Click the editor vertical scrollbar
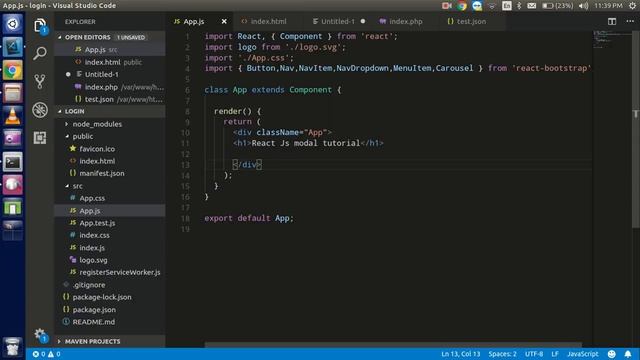This screenshot has height=360, width=640. (636, 129)
